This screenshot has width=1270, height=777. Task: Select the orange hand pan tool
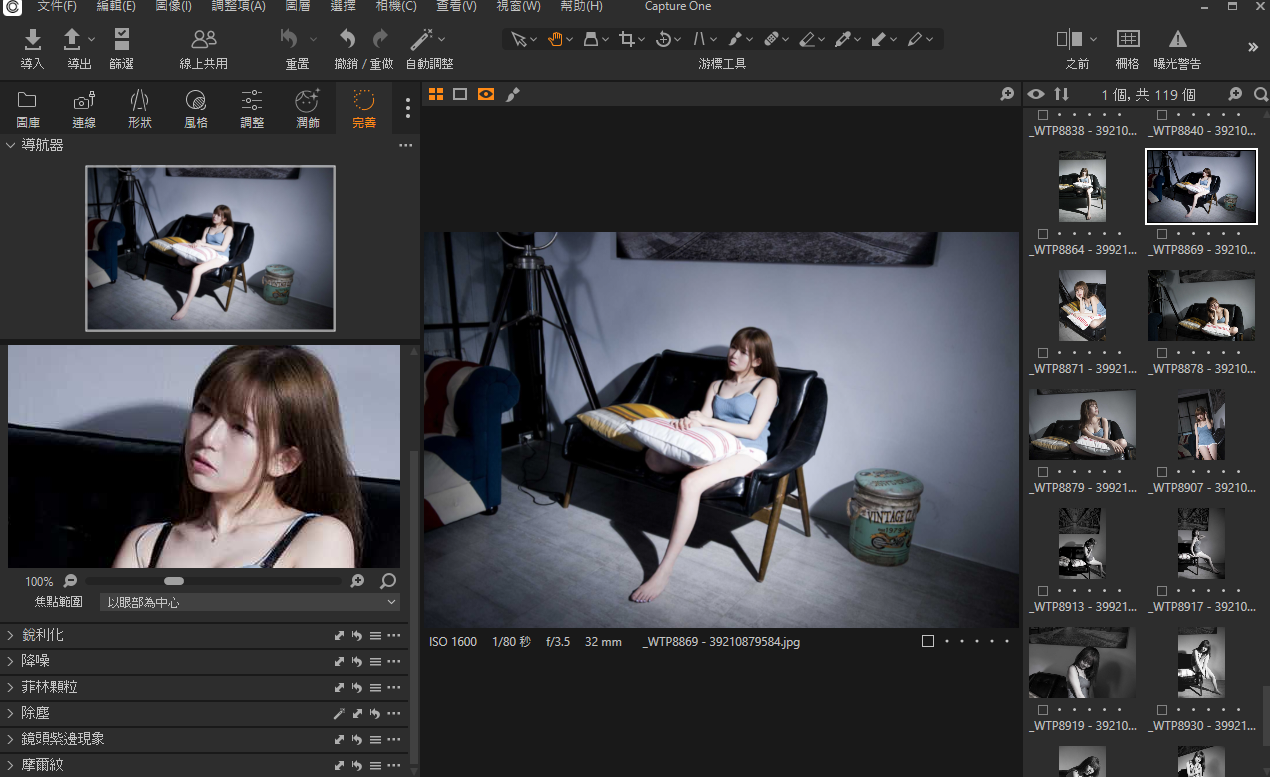click(x=555, y=40)
